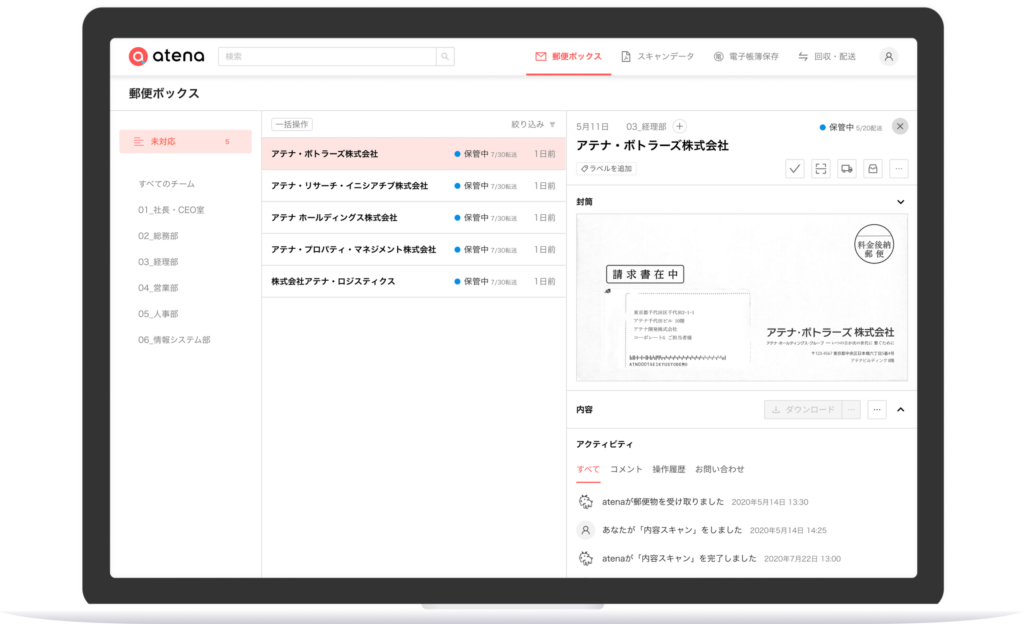This screenshot has height=624, width=1024.
Task: Click the 検索 search input field
Action: point(327,57)
